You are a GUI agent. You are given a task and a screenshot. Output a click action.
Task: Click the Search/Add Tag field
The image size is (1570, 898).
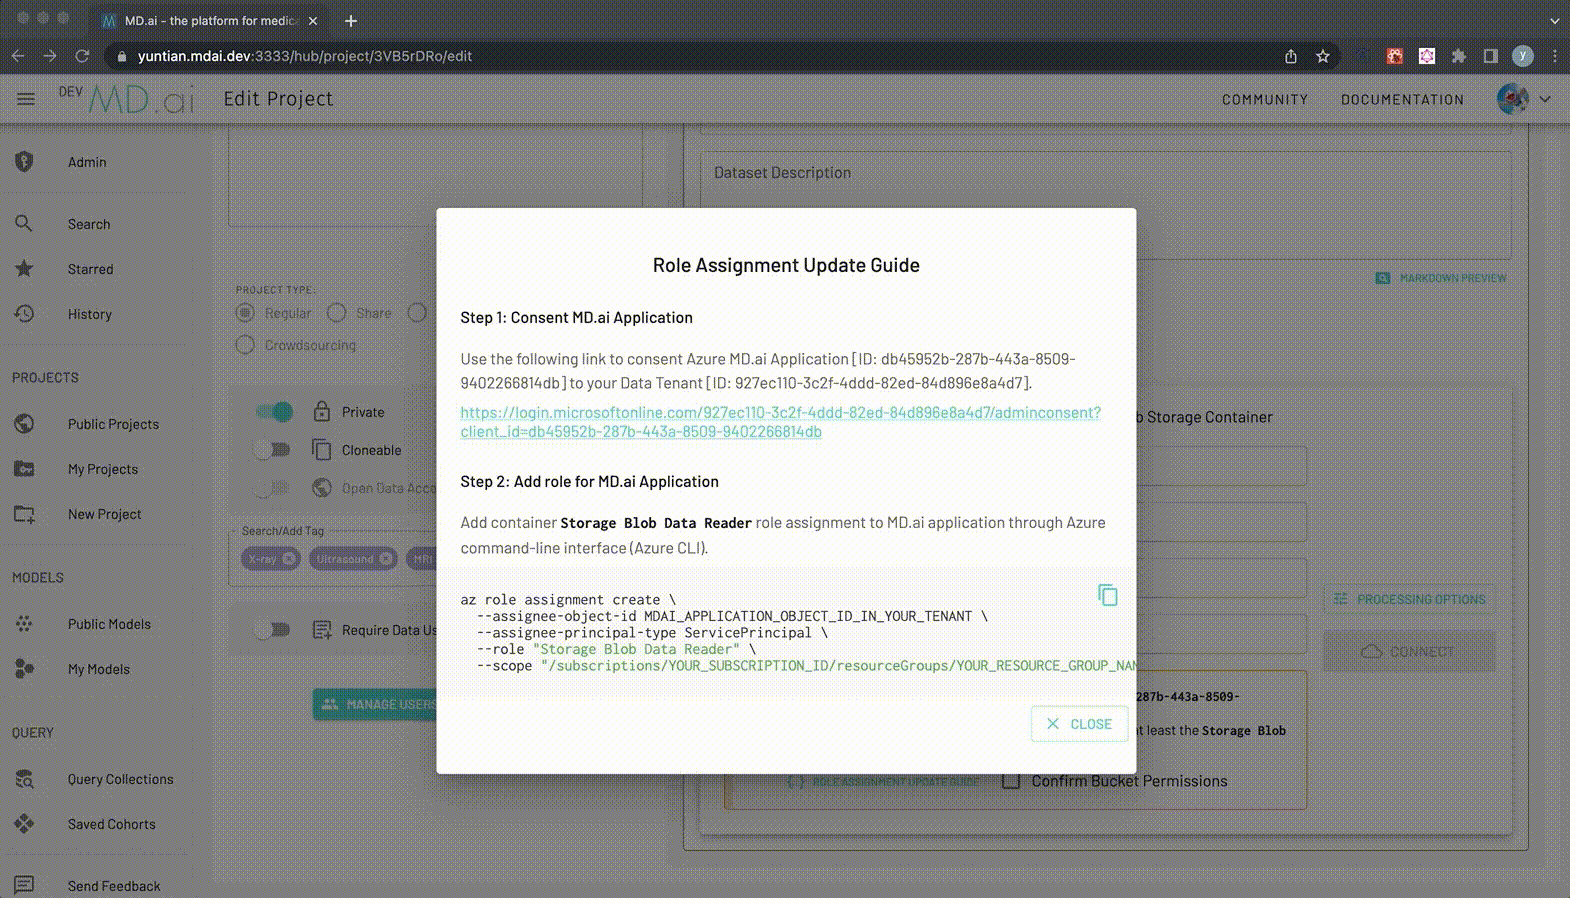click(335, 557)
